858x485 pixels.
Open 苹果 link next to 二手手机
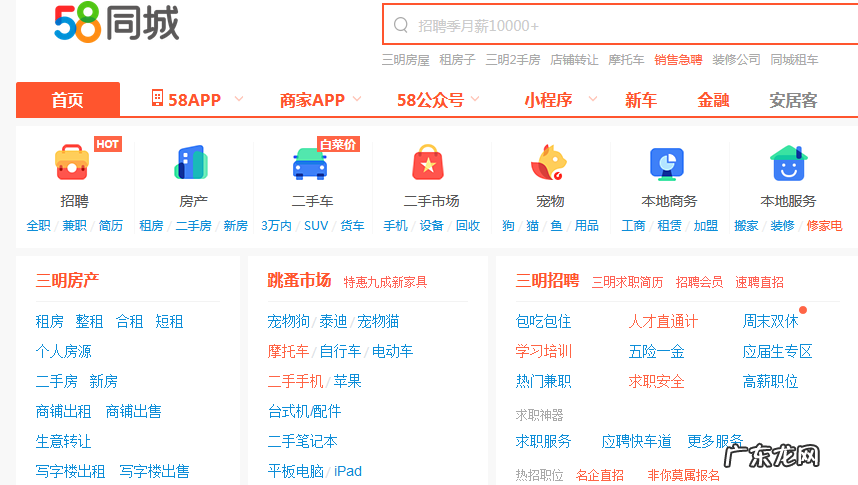point(347,381)
